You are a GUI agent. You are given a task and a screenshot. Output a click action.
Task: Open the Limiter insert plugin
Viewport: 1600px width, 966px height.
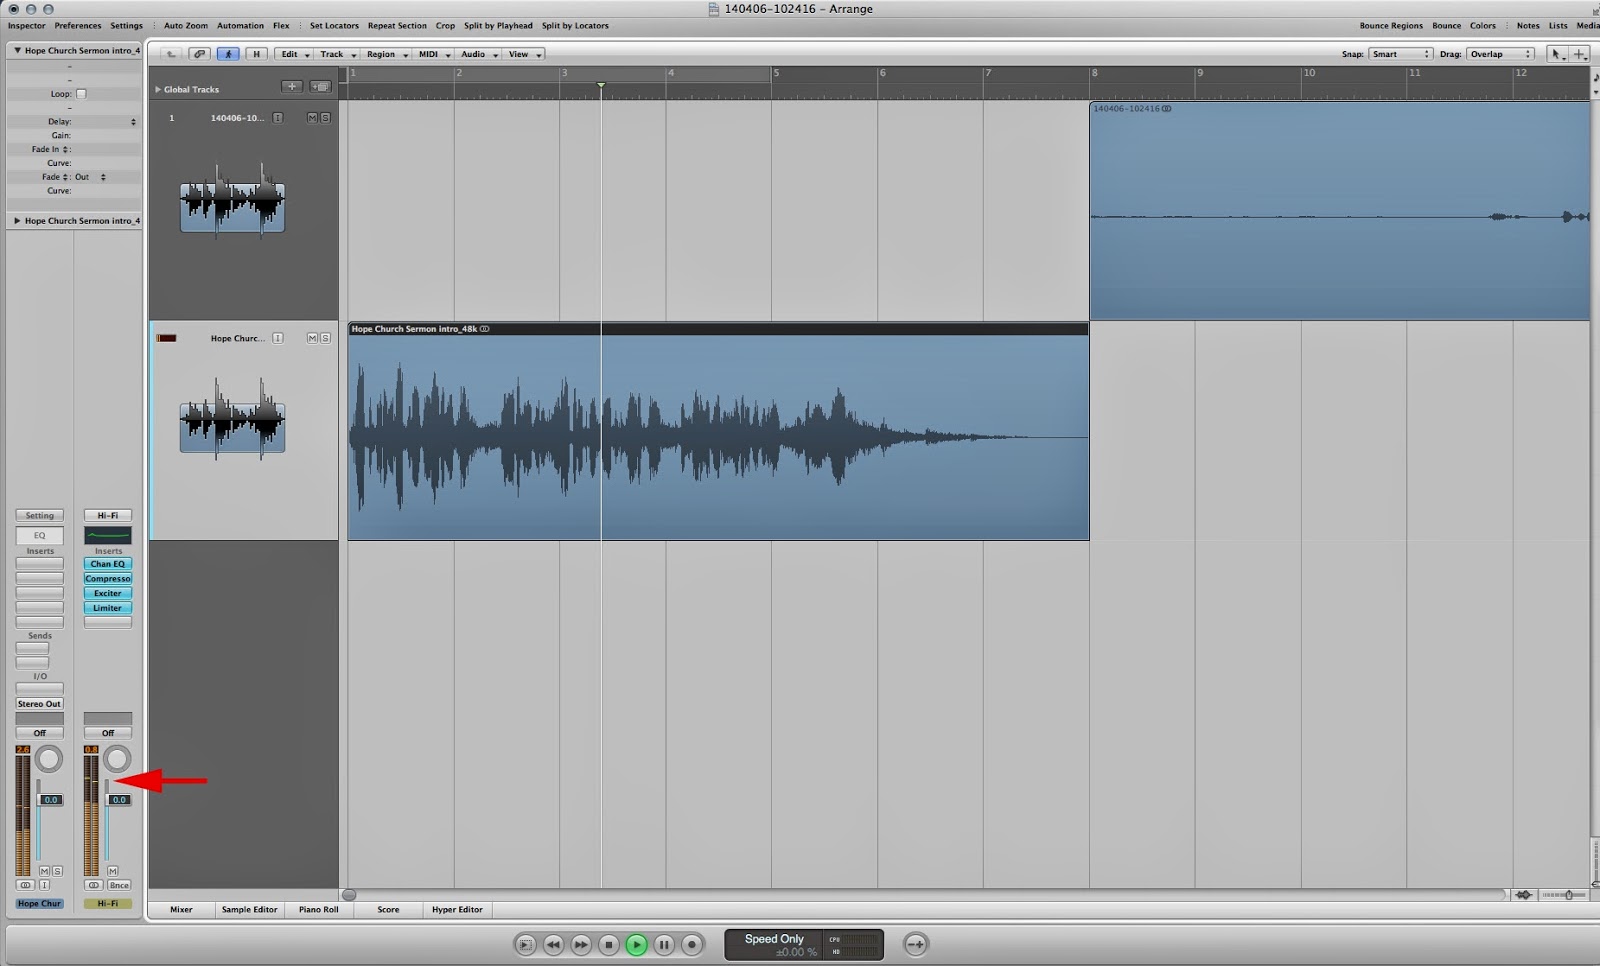pos(108,608)
